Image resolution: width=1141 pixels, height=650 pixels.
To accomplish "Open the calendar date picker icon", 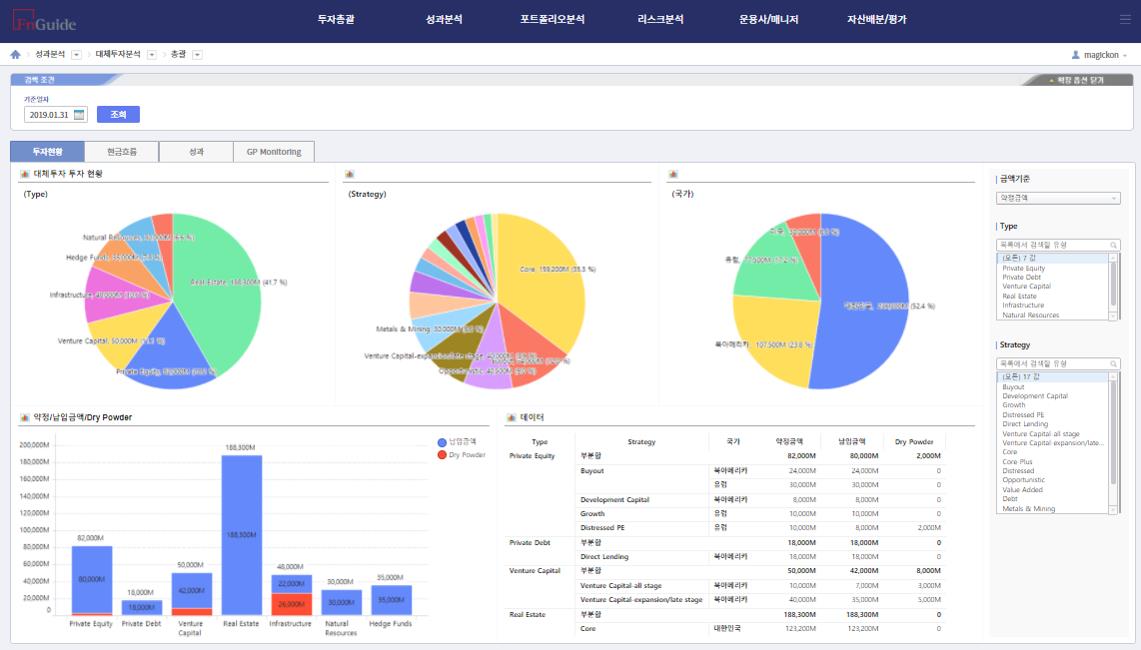I will click(79, 115).
